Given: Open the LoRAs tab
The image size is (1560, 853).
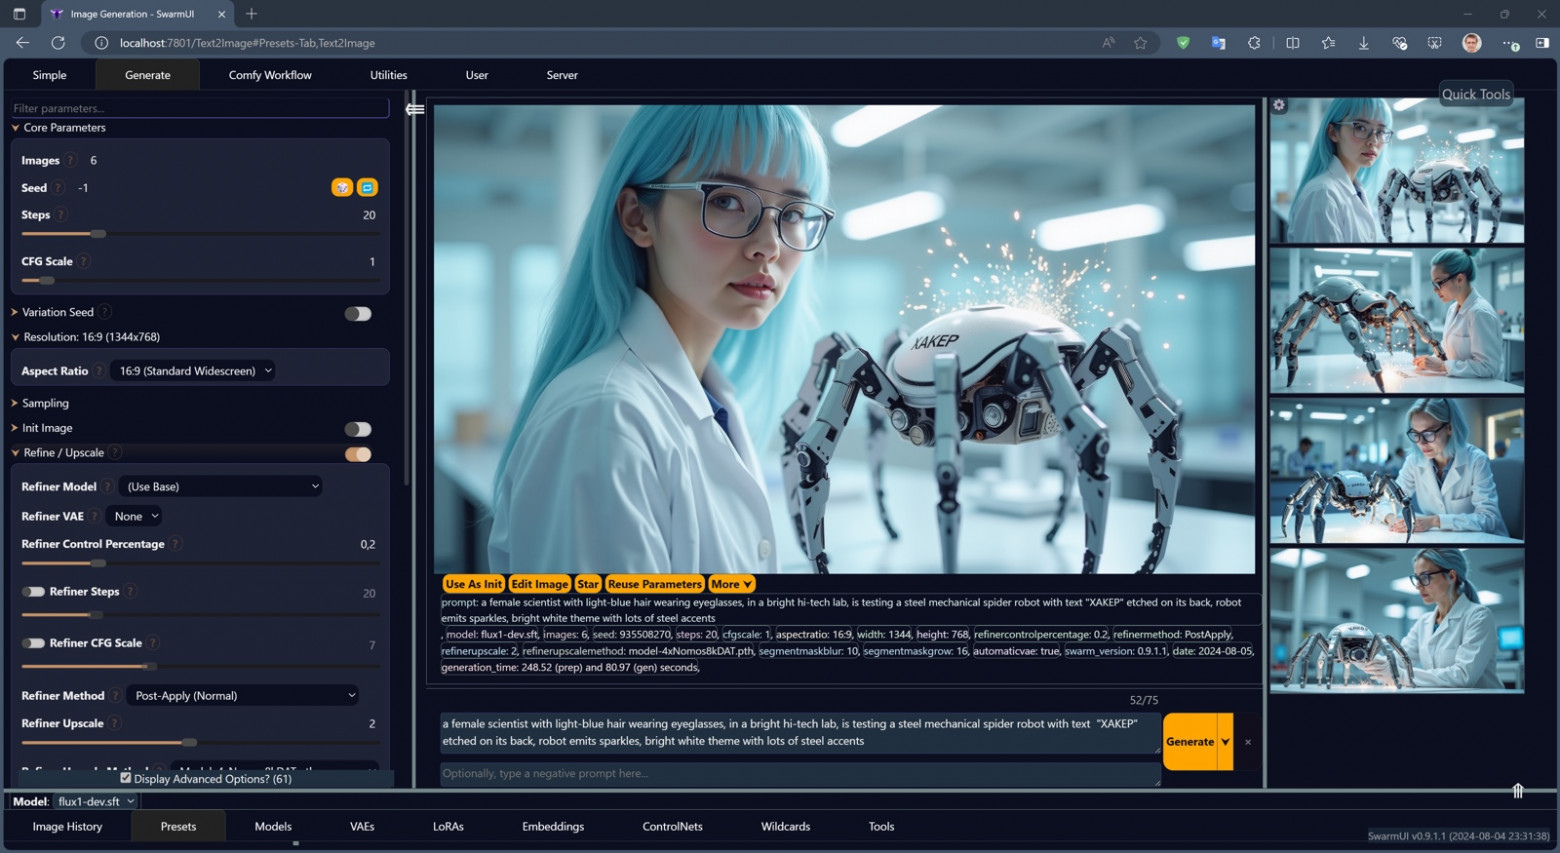Looking at the screenshot, I should click(x=448, y=827).
